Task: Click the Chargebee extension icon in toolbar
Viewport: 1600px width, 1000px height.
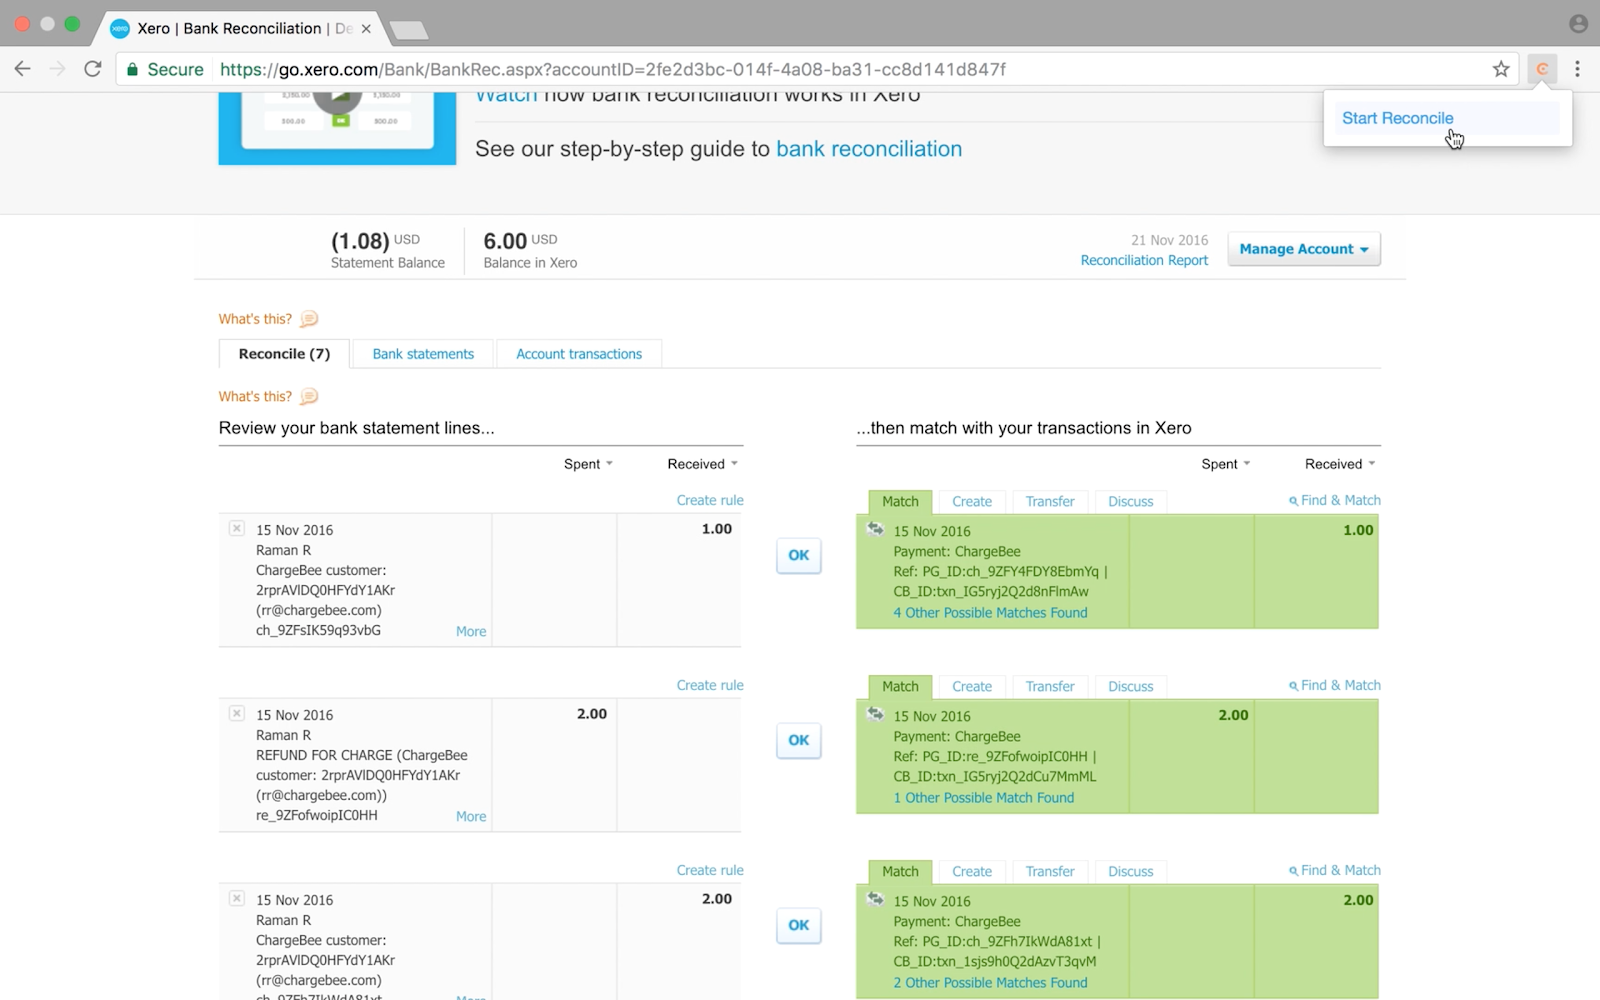Action: click(x=1542, y=69)
